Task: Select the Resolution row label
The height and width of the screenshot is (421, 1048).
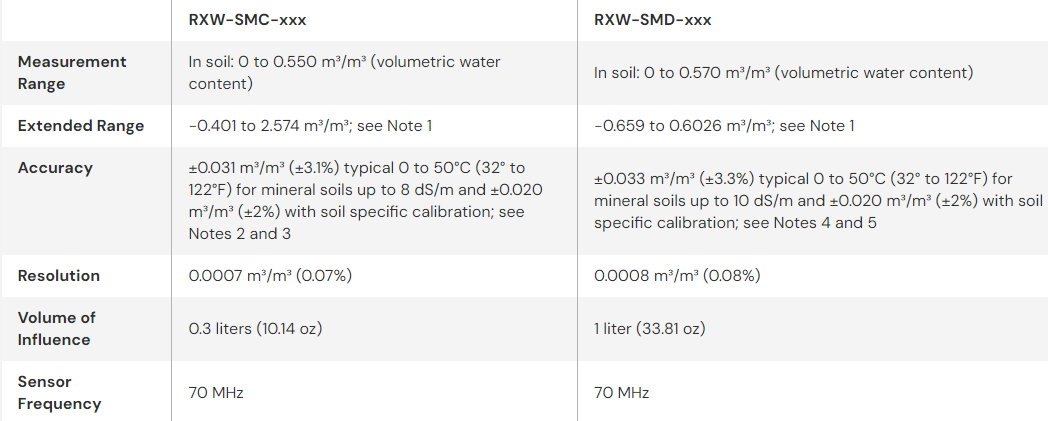Action: click(59, 276)
